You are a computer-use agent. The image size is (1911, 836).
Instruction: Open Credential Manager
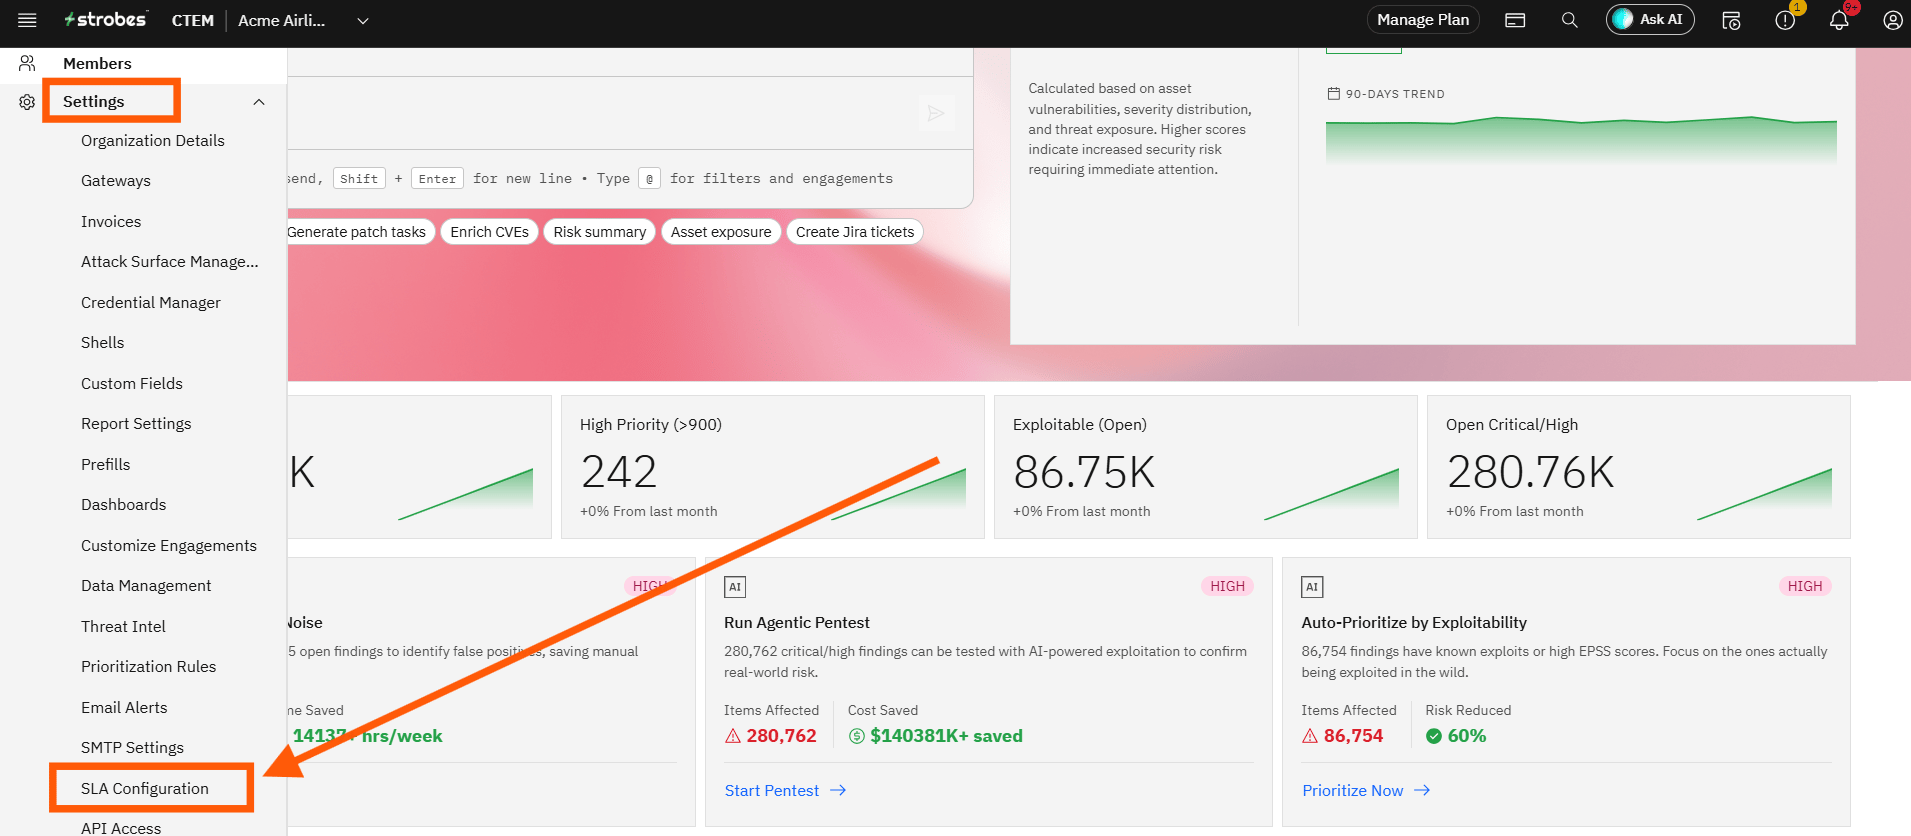(151, 303)
